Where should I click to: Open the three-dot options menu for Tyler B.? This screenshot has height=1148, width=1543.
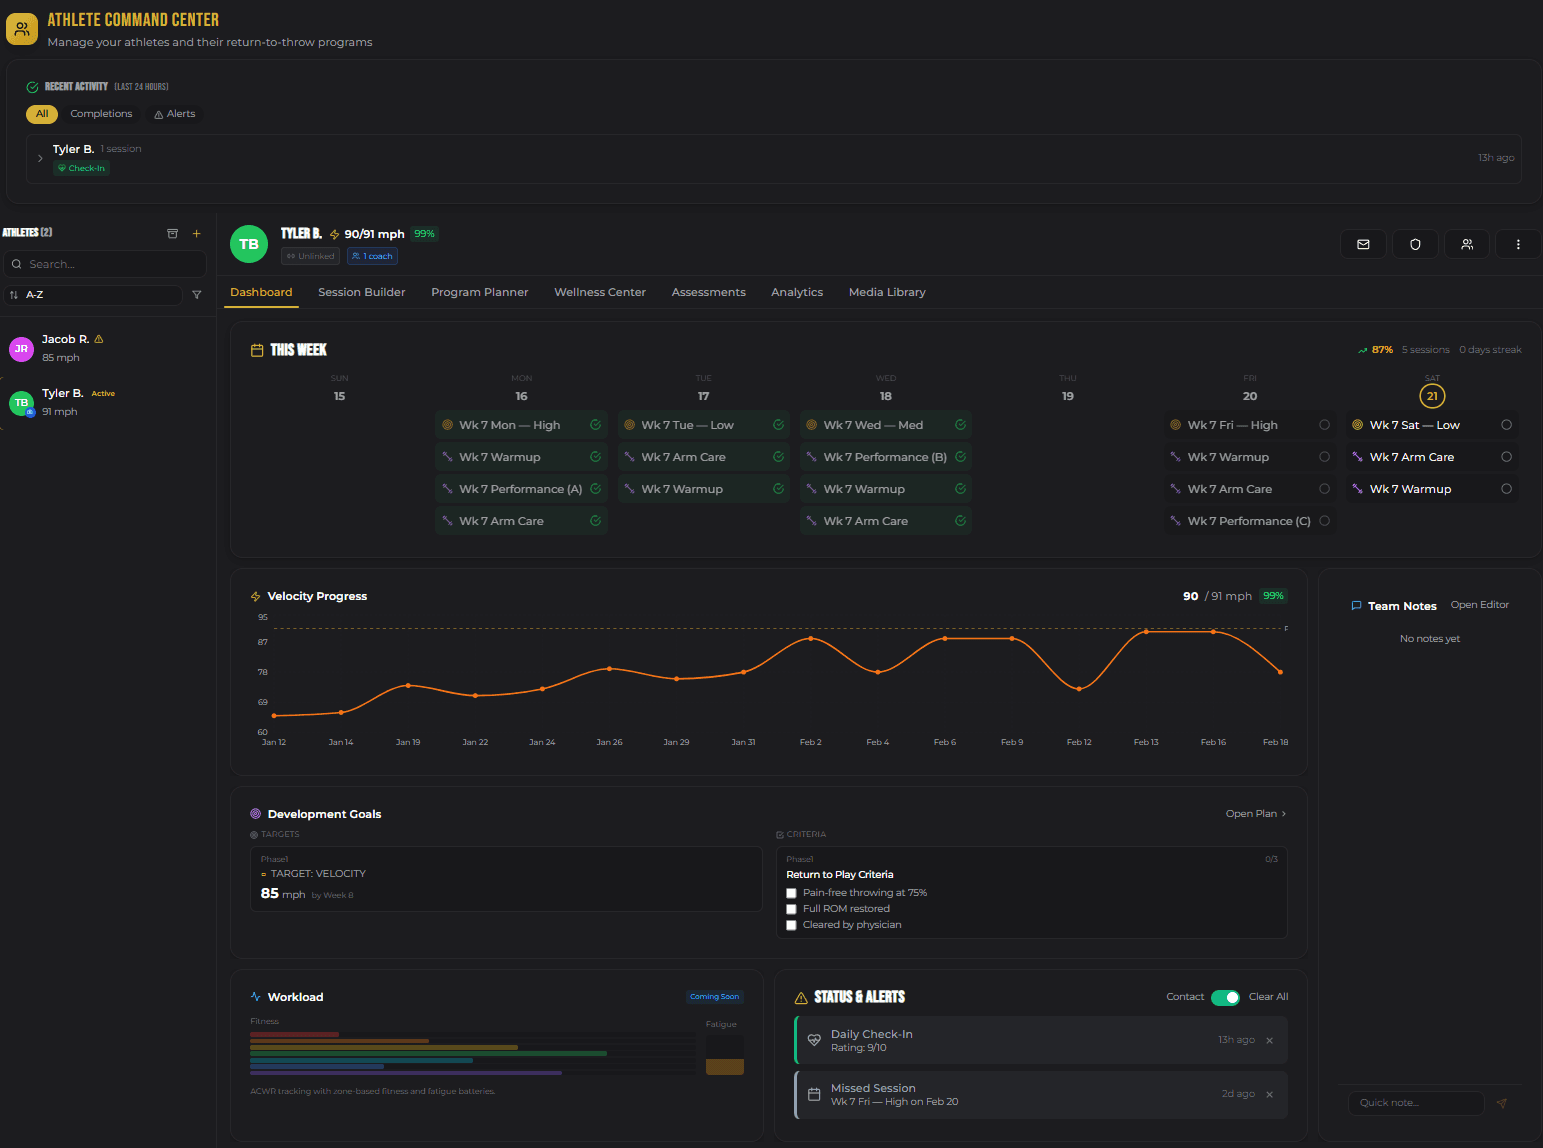(x=1517, y=243)
